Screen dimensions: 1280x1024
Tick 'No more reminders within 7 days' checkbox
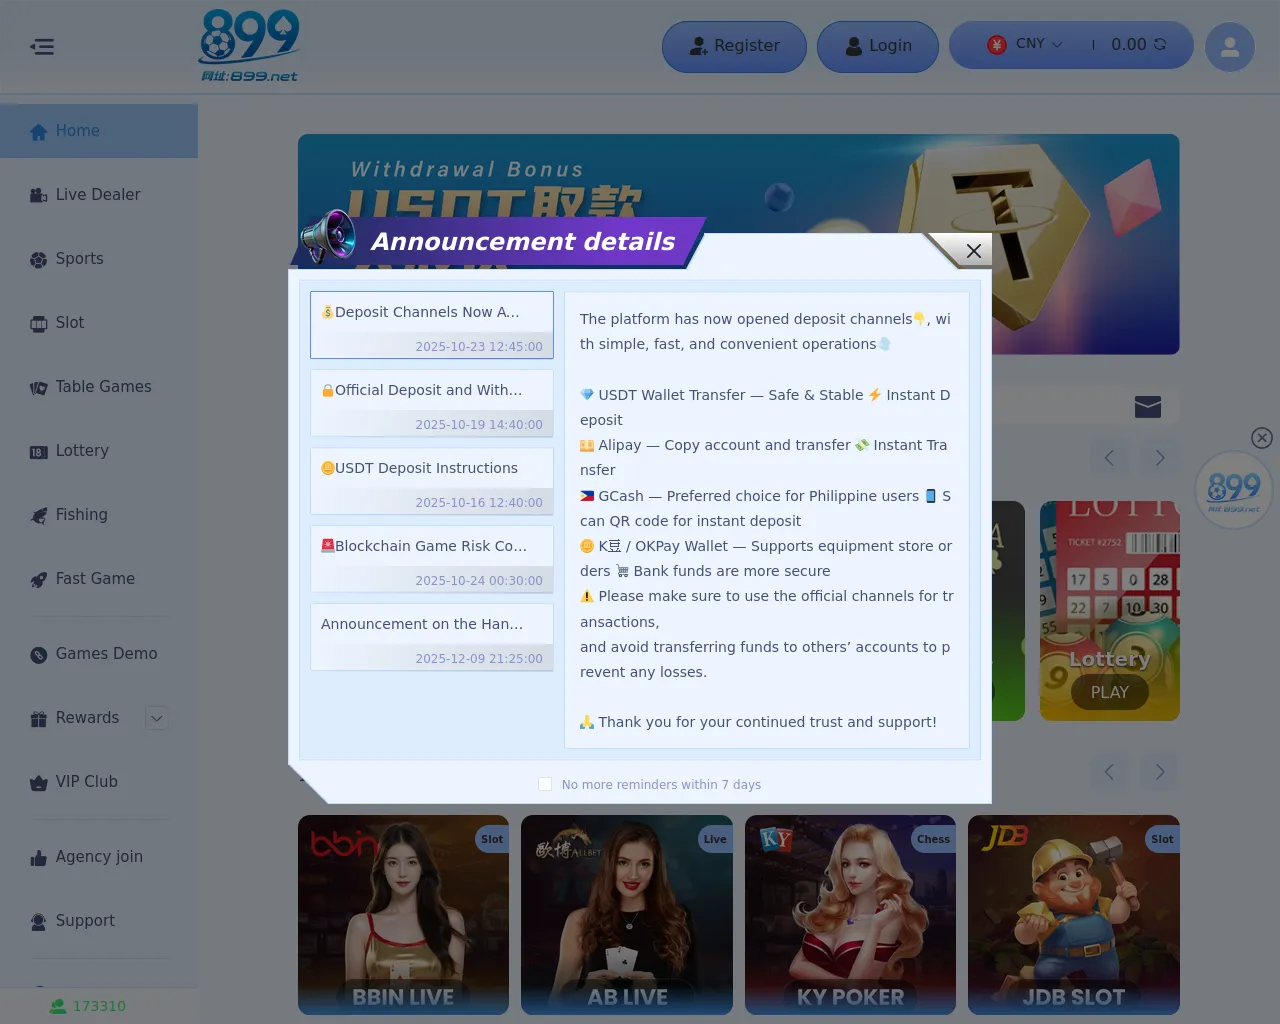[545, 784]
